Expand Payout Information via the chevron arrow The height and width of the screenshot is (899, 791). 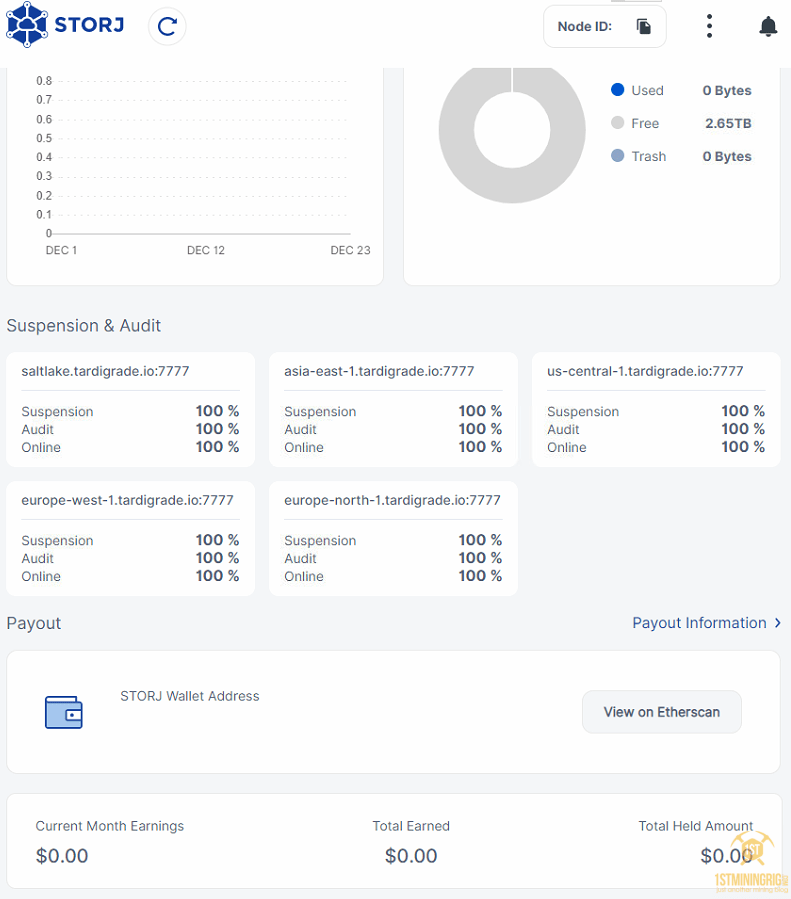point(777,623)
